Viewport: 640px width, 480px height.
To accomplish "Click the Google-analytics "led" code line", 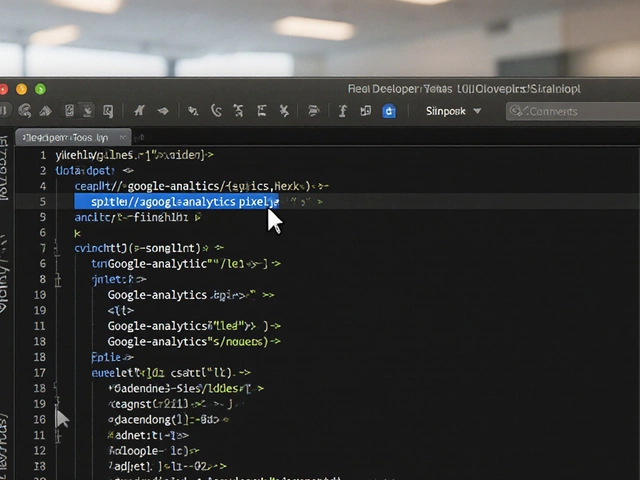I will [x=185, y=326].
